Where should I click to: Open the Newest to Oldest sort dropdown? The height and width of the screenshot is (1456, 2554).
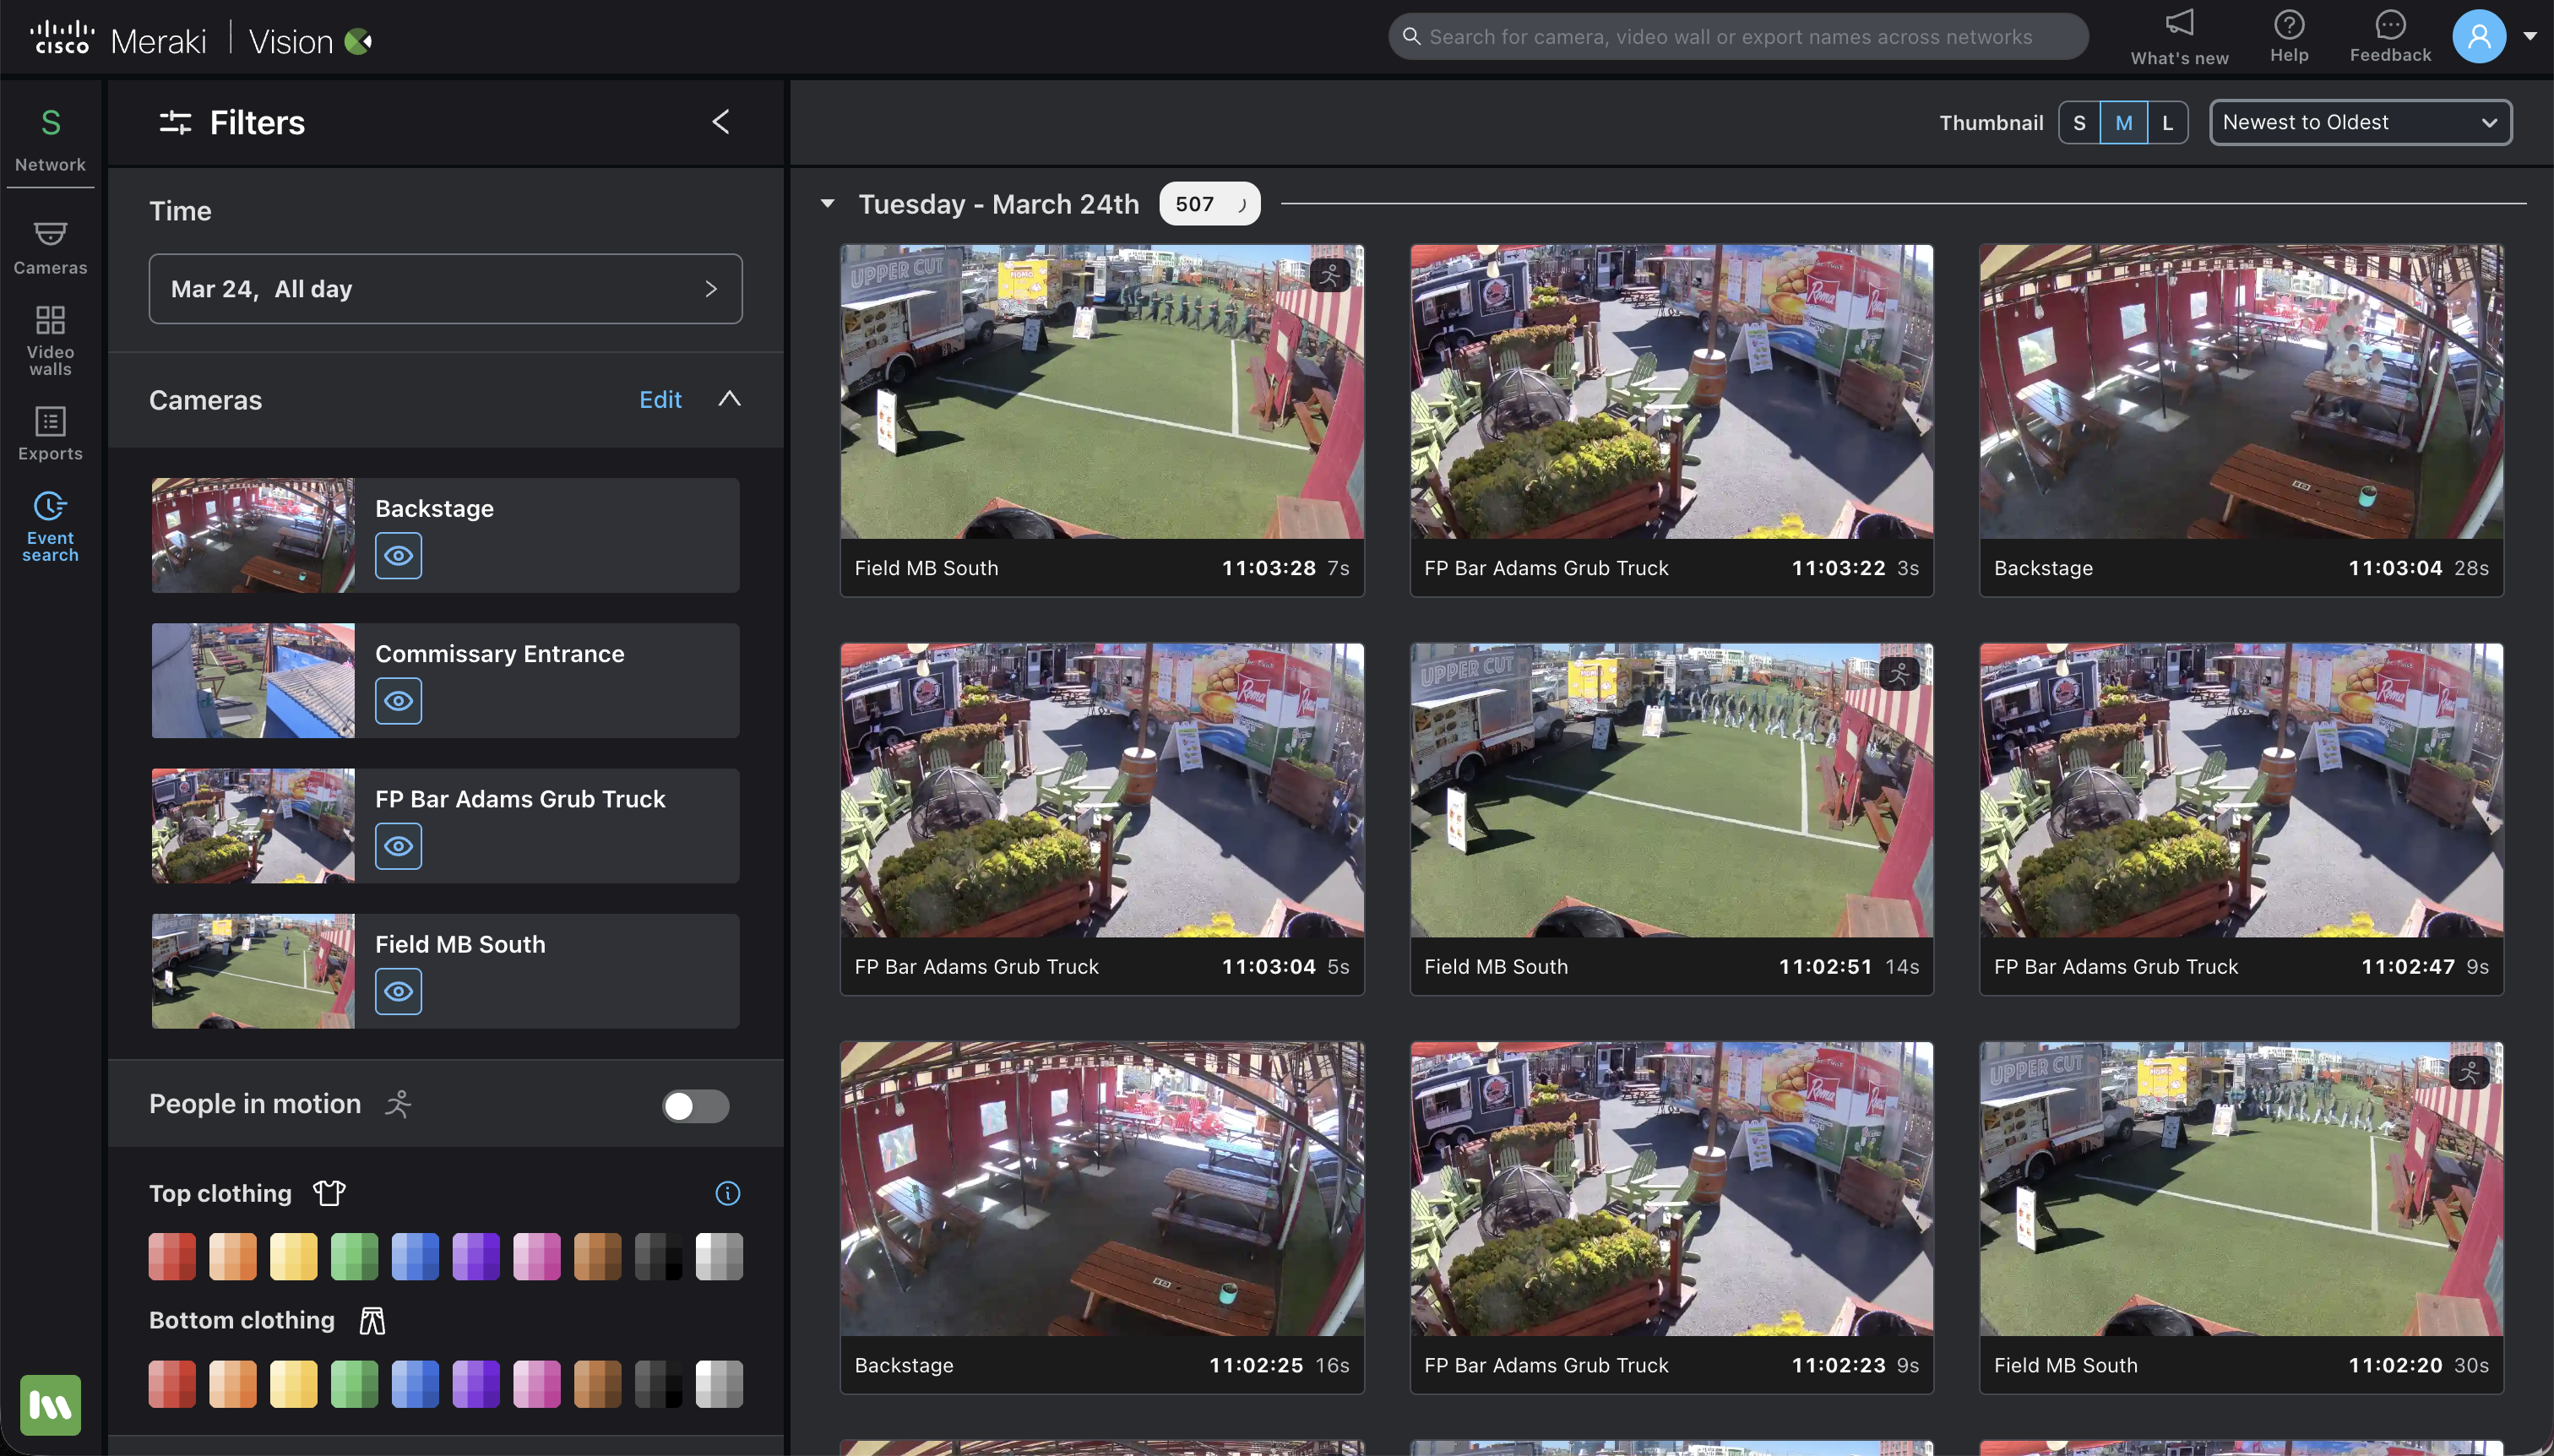coord(2360,122)
